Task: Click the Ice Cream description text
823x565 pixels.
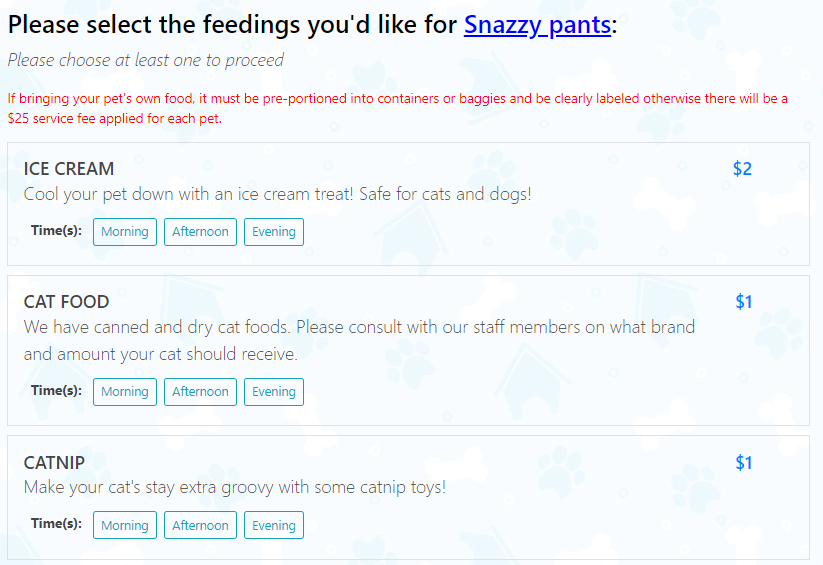Action: (278, 194)
